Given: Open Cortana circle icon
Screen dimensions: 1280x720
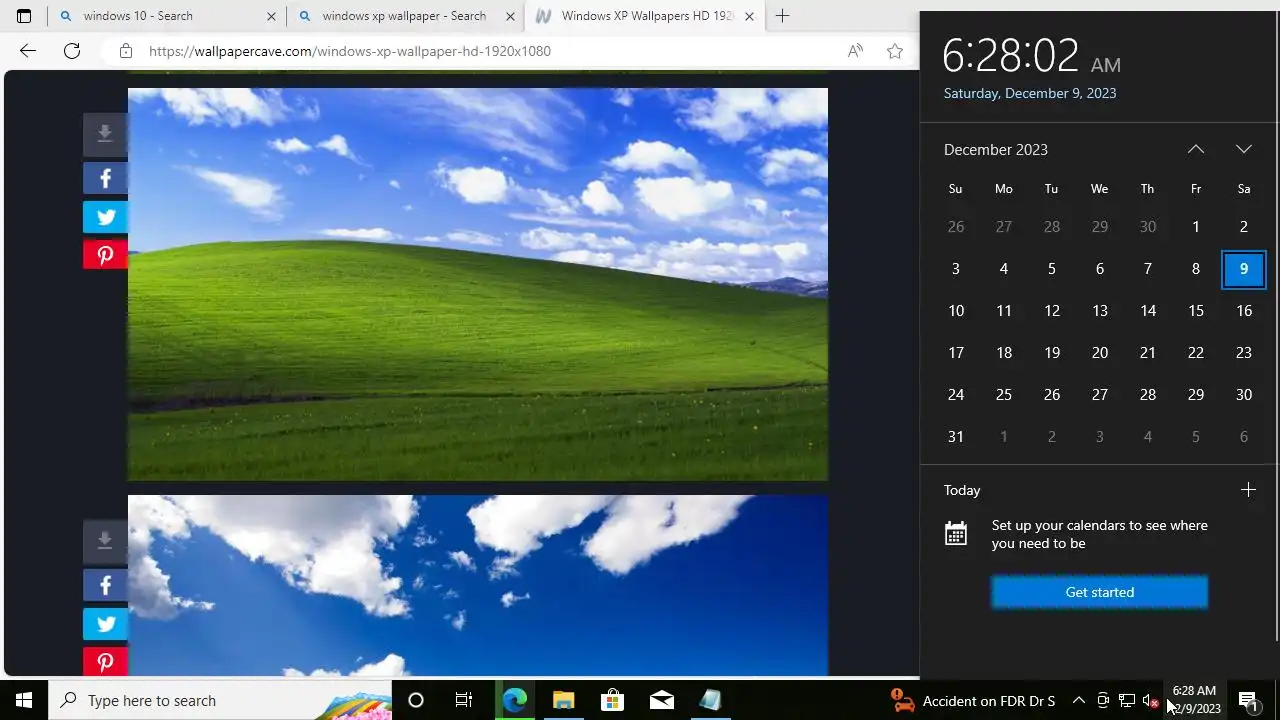Looking at the screenshot, I should (x=416, y=700).
